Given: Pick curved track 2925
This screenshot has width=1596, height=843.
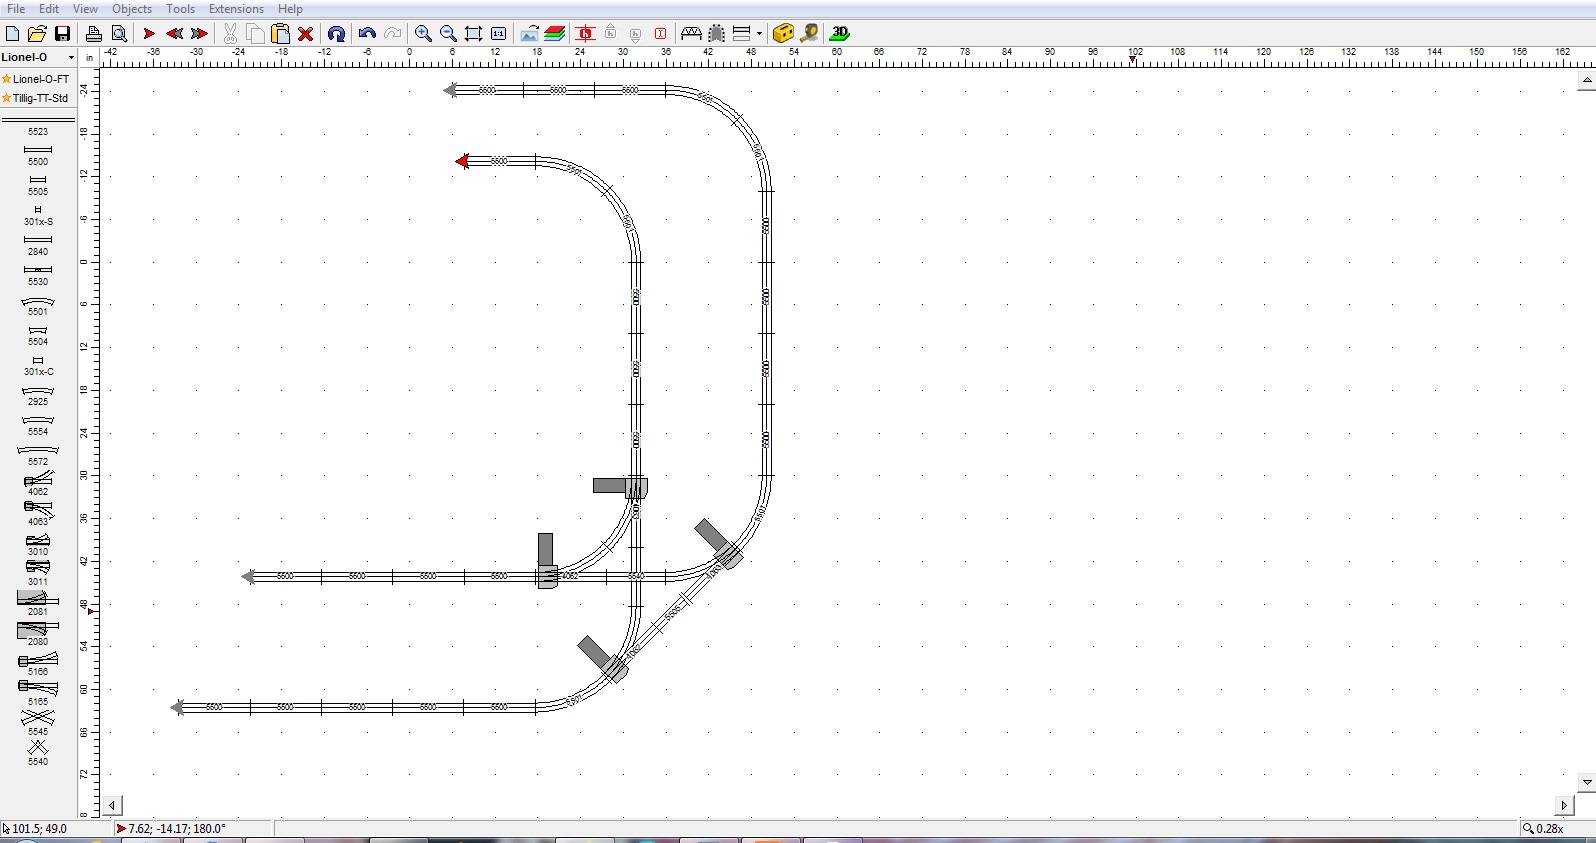Looking at the screenshot, I should 38,395.
